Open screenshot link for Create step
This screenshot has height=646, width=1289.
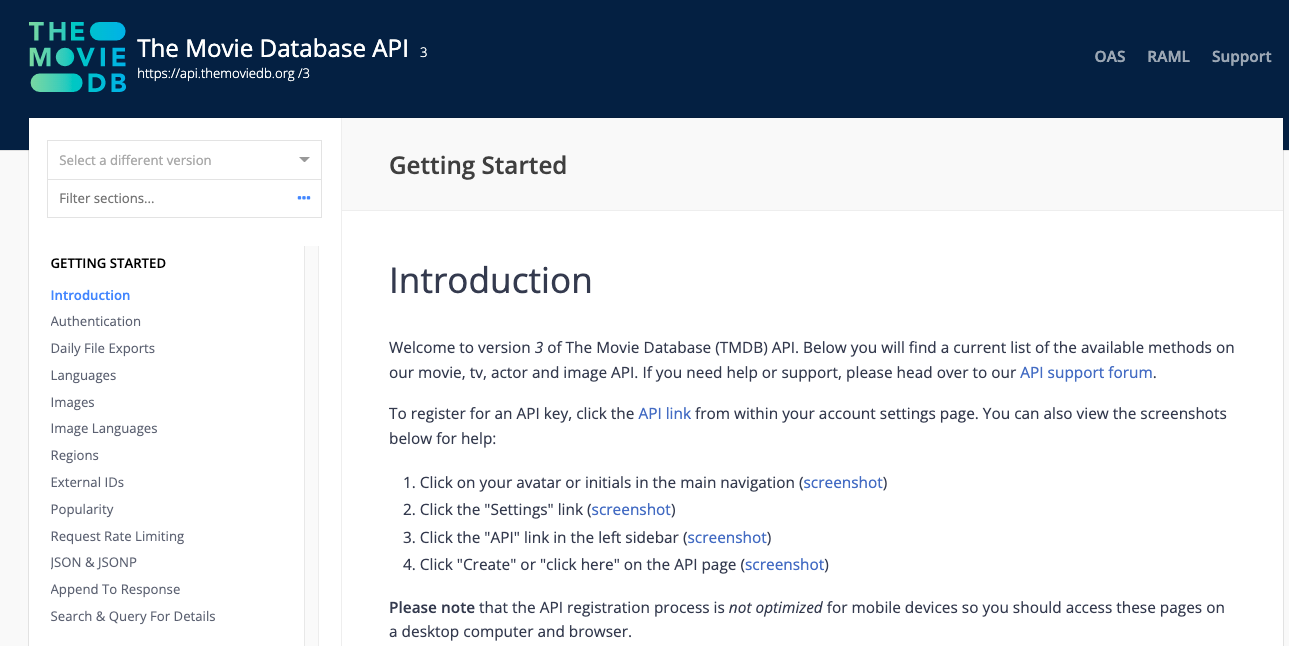(x=785, y=564)
